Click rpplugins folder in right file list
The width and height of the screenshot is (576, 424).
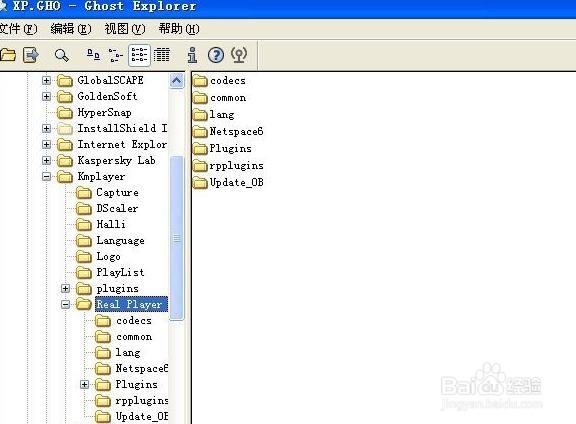coord(228,166)
